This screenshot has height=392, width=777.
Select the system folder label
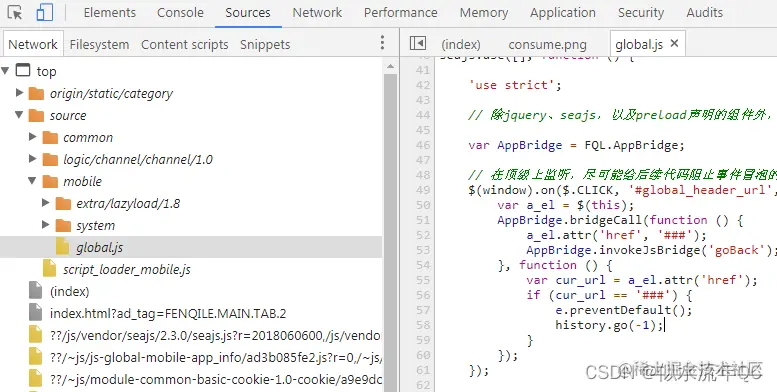pyautogui.click(x=95, y=225)
